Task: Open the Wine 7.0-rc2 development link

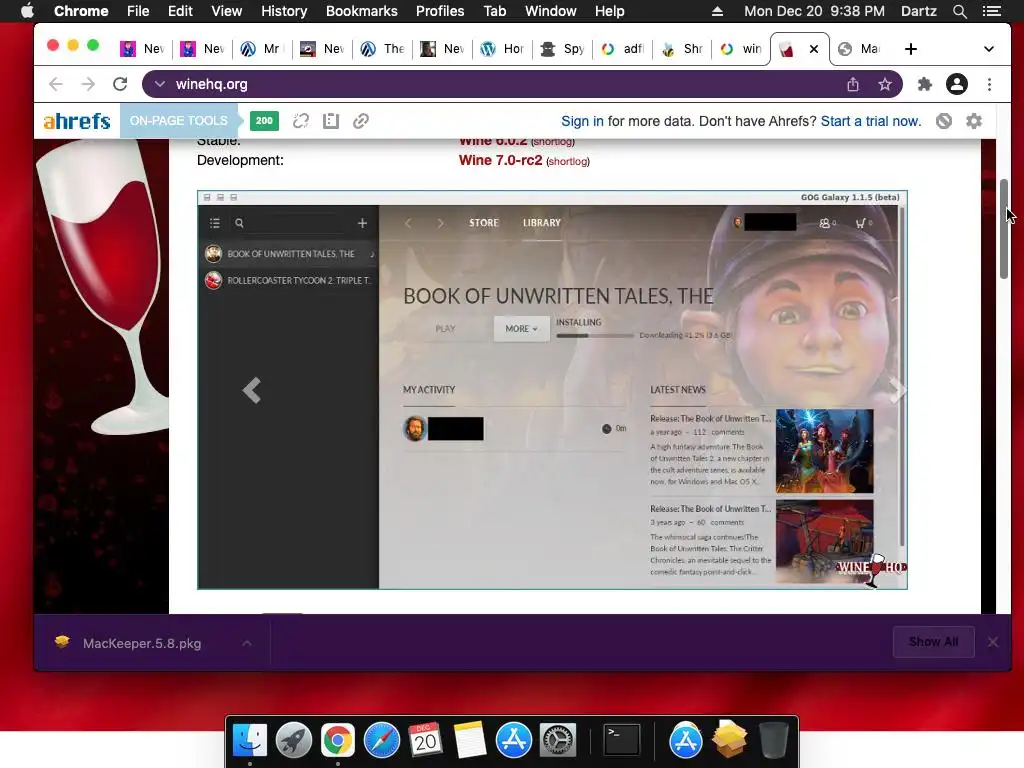Action: [x=500, y=161]
